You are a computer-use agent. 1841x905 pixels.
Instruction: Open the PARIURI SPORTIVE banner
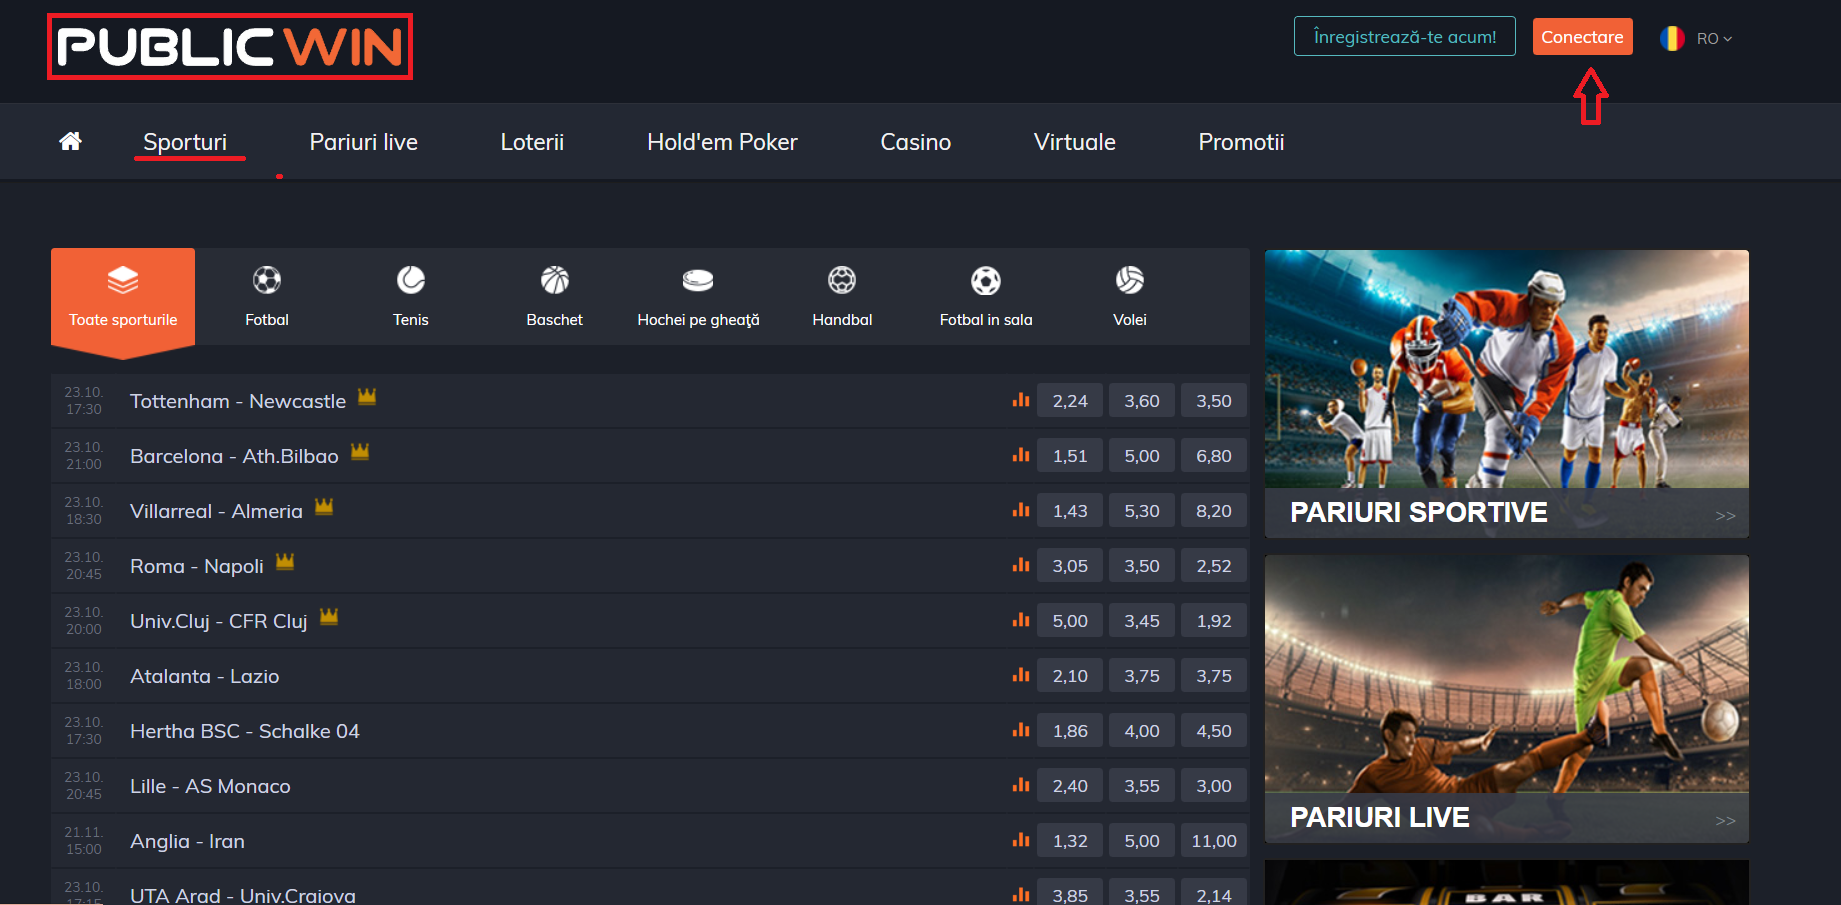pos(1507,394)
